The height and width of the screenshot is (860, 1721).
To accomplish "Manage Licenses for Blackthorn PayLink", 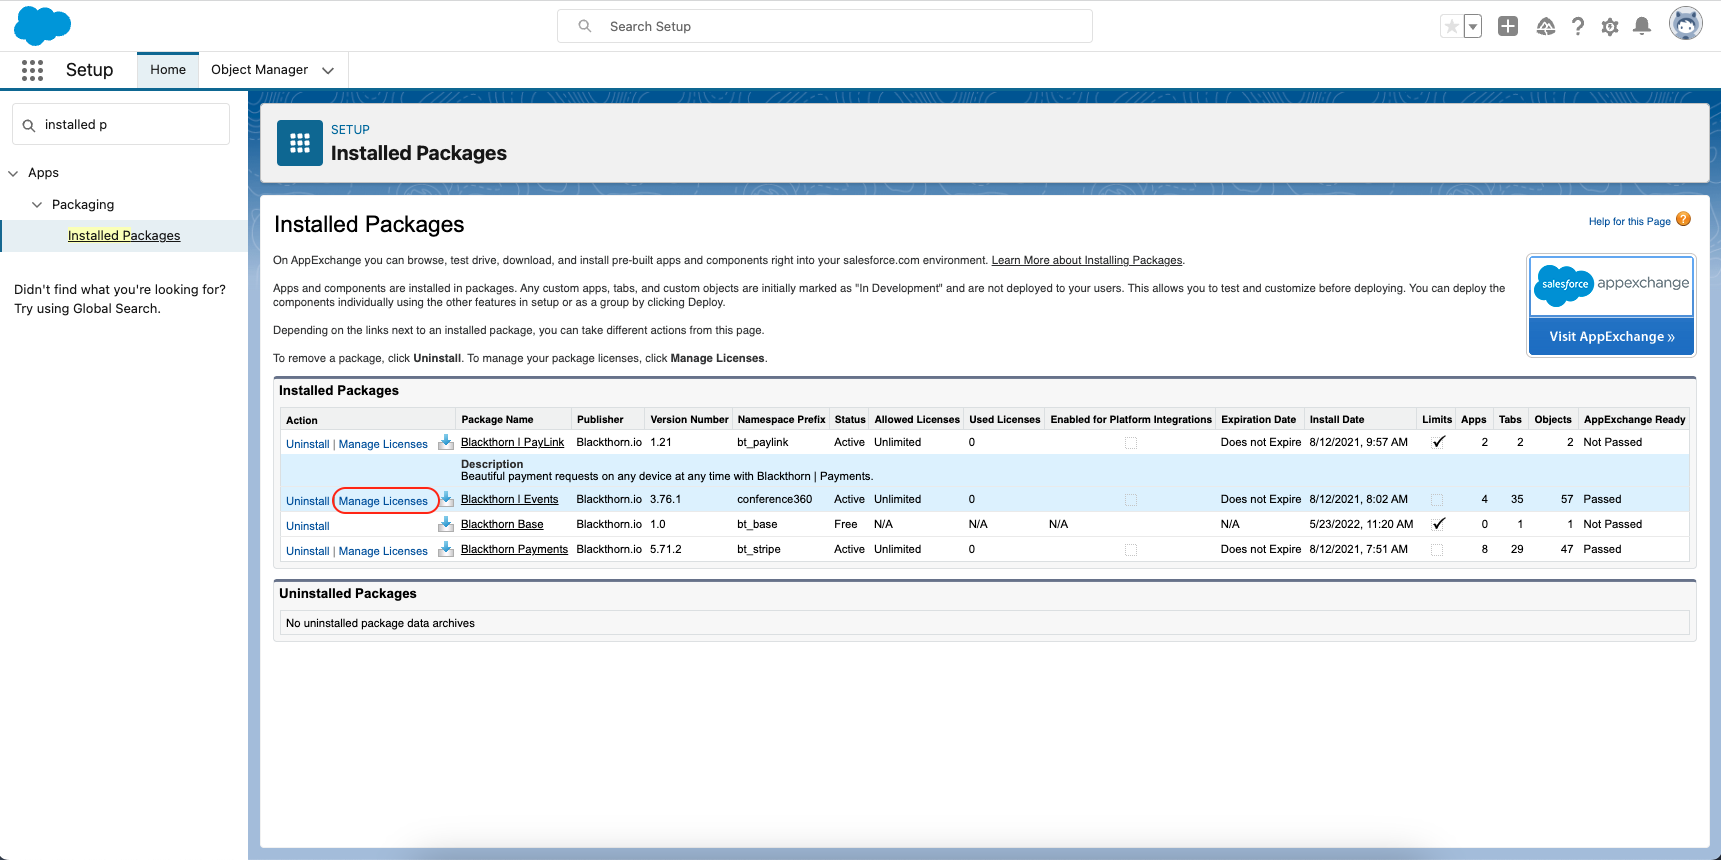I will [x=383, y=444].
